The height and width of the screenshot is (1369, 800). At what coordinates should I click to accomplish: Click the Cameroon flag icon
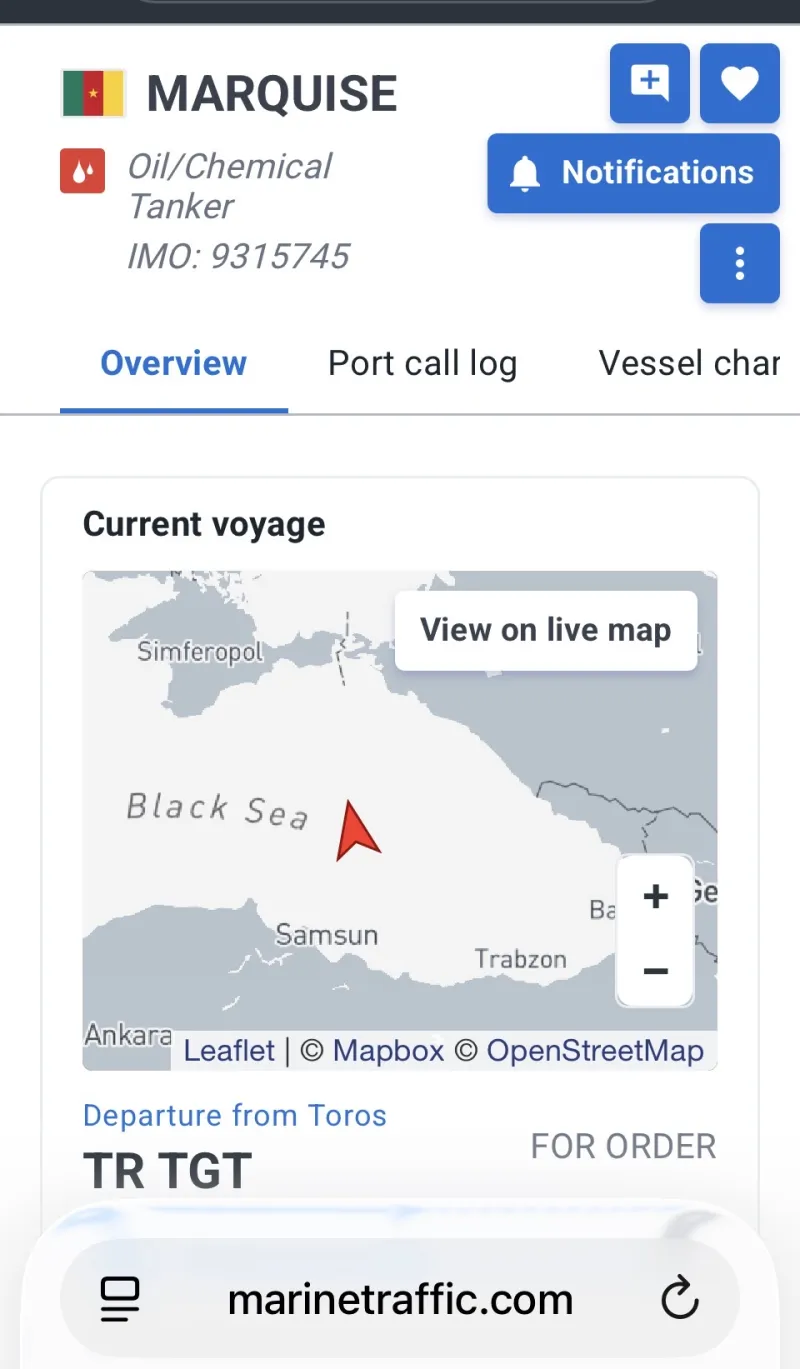pos(93,93)
